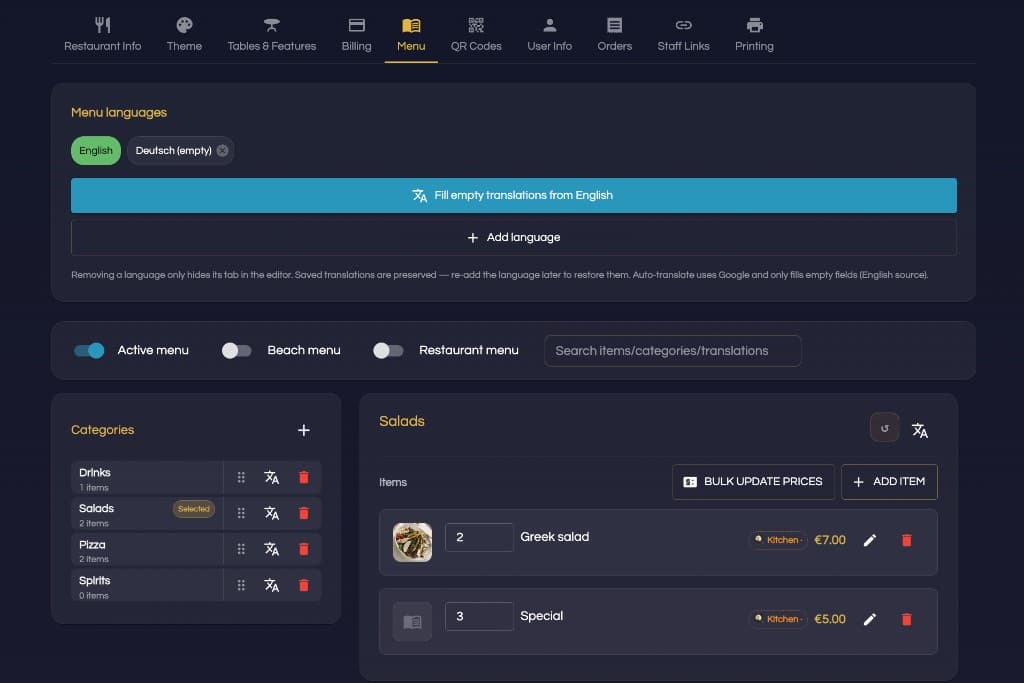
Task: Delete the Salads category
Action: (304, 514)
